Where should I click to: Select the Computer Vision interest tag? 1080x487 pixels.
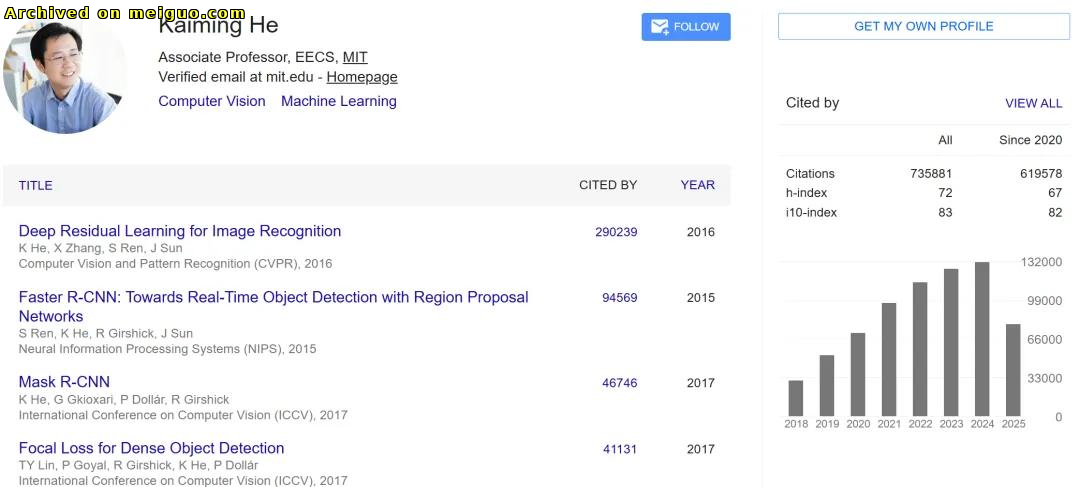[211, 101]
